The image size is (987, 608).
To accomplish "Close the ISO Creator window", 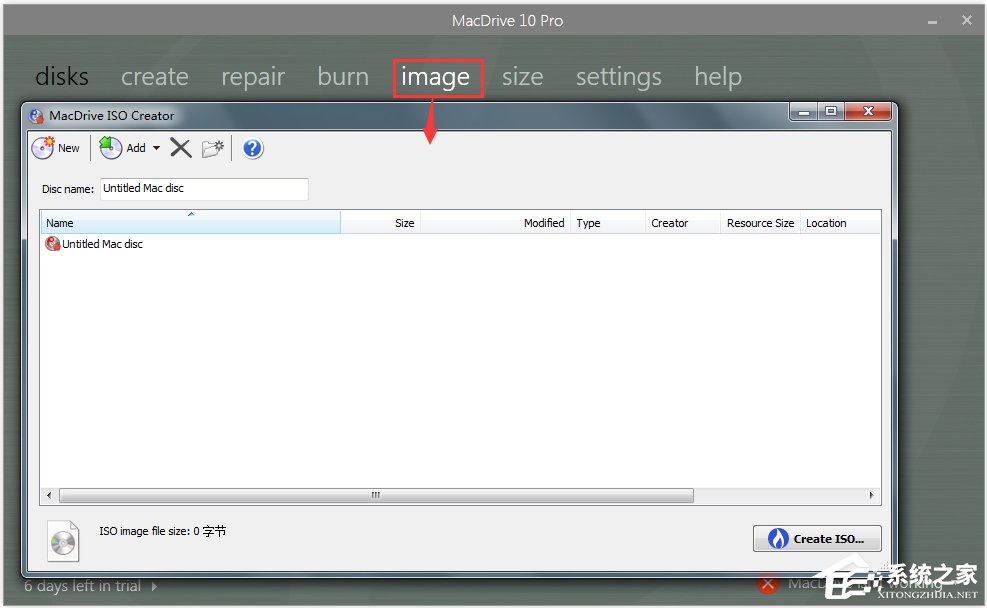I will point(868,111).
